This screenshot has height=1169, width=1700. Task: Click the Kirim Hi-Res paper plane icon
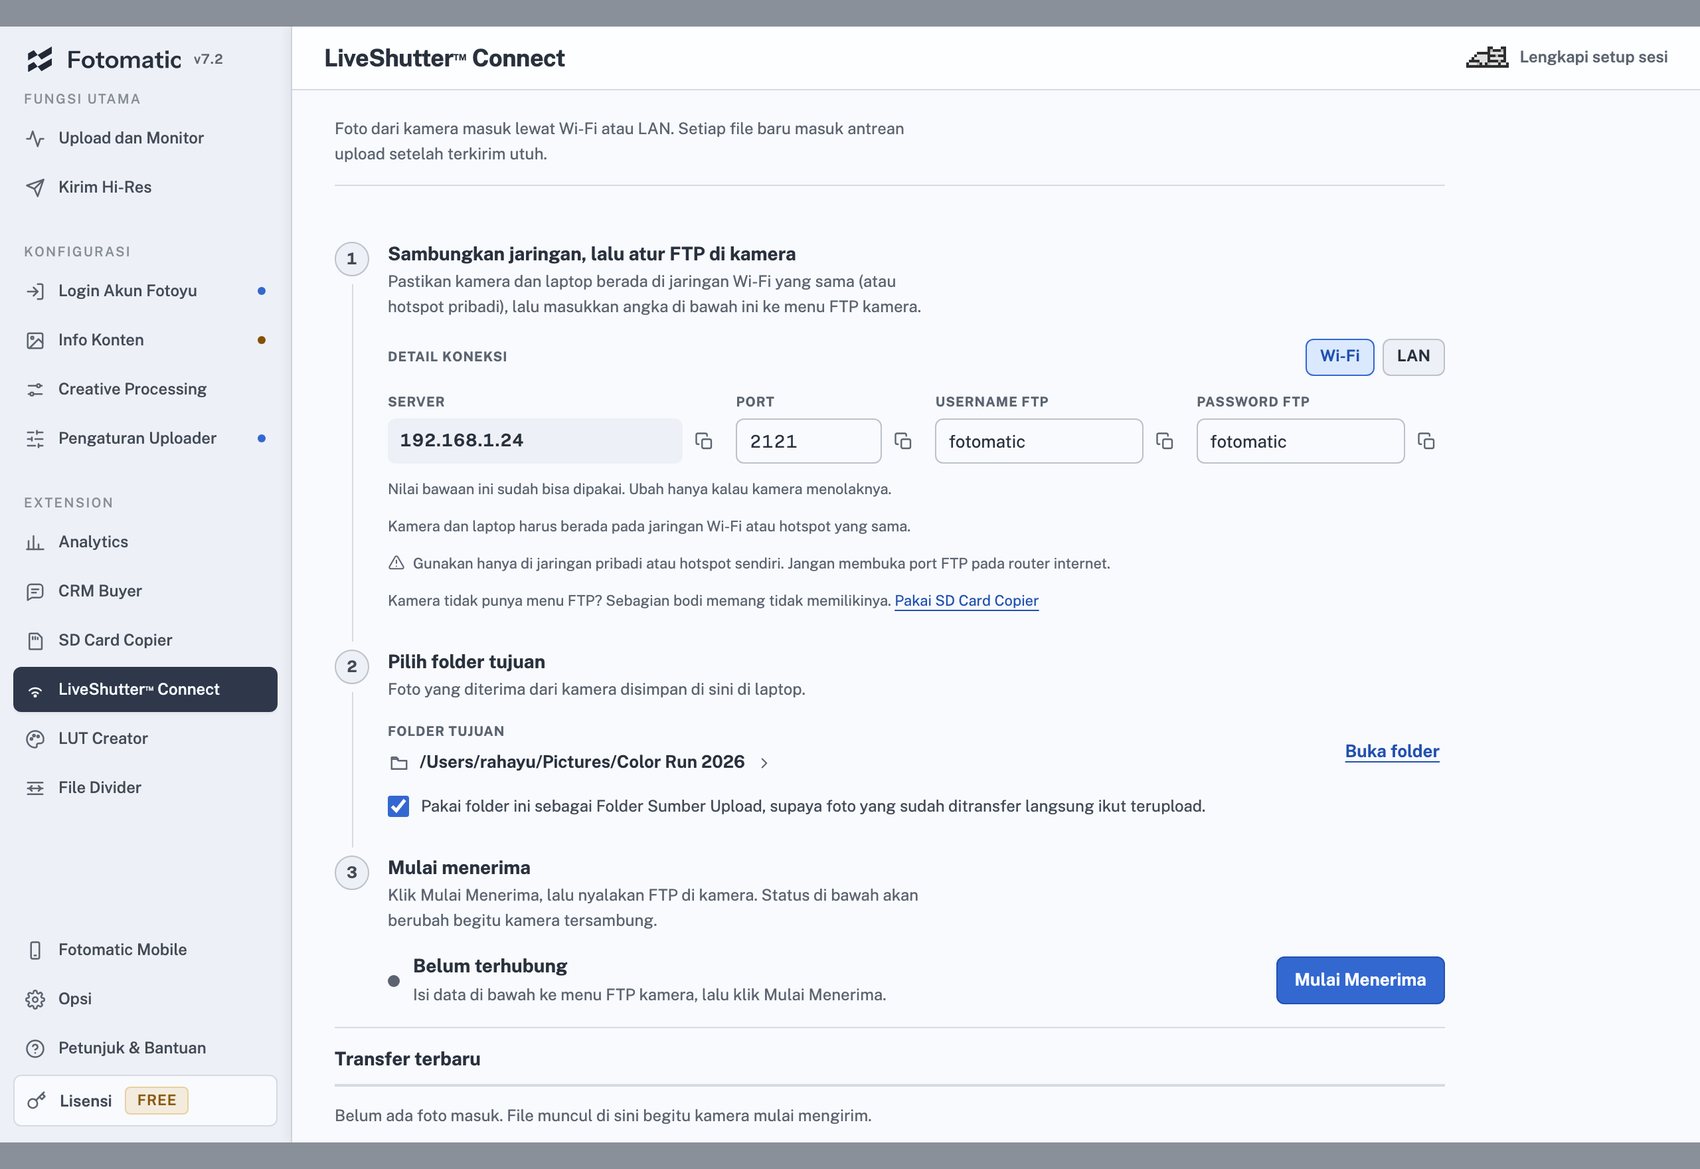pyautogui.click(x=35, y=188)
